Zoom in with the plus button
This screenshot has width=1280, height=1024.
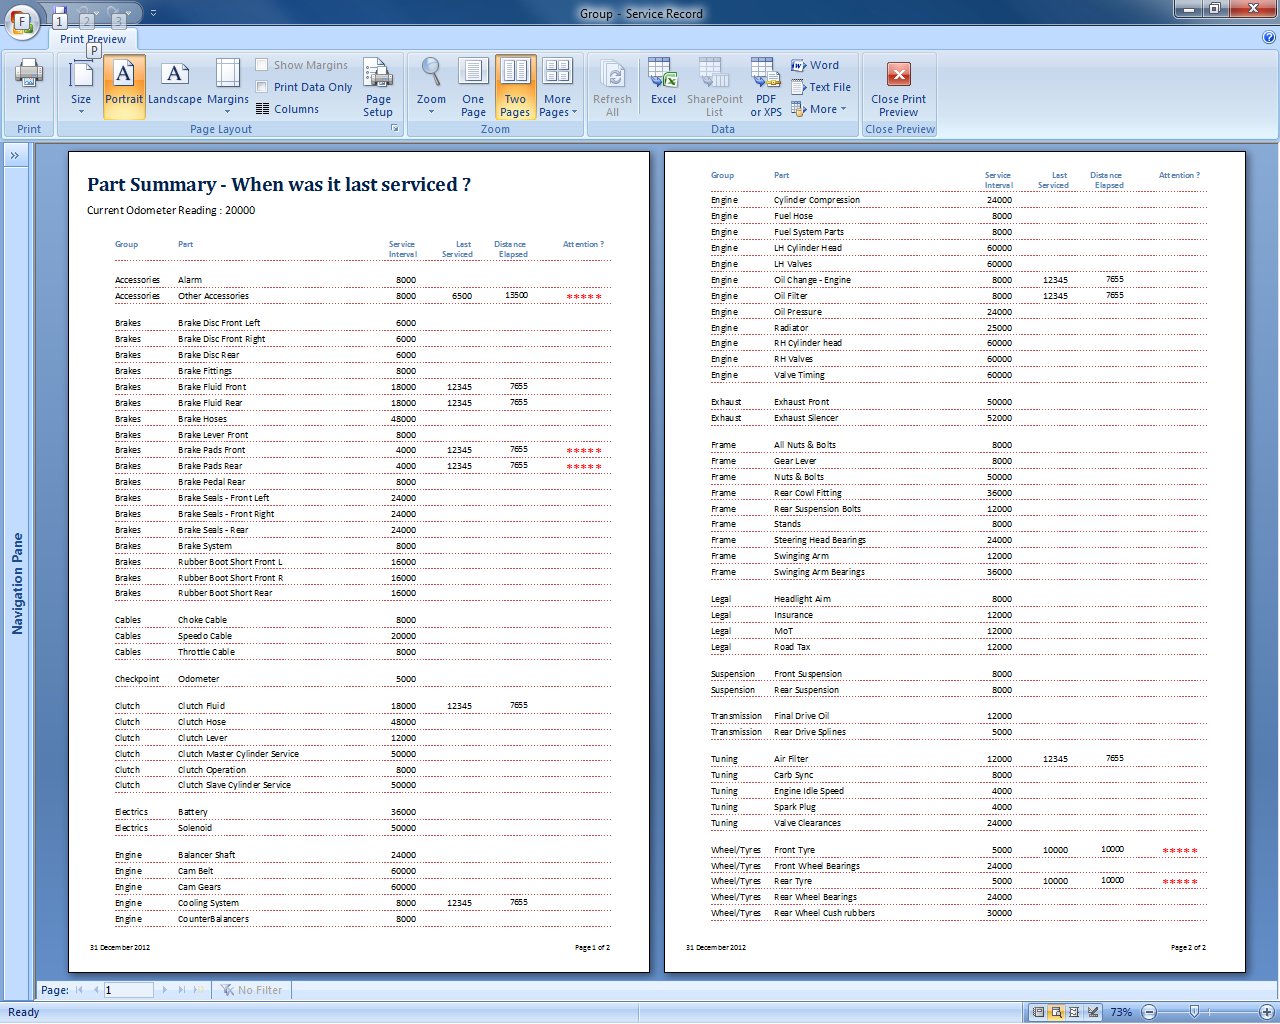click(1266, 1012)
